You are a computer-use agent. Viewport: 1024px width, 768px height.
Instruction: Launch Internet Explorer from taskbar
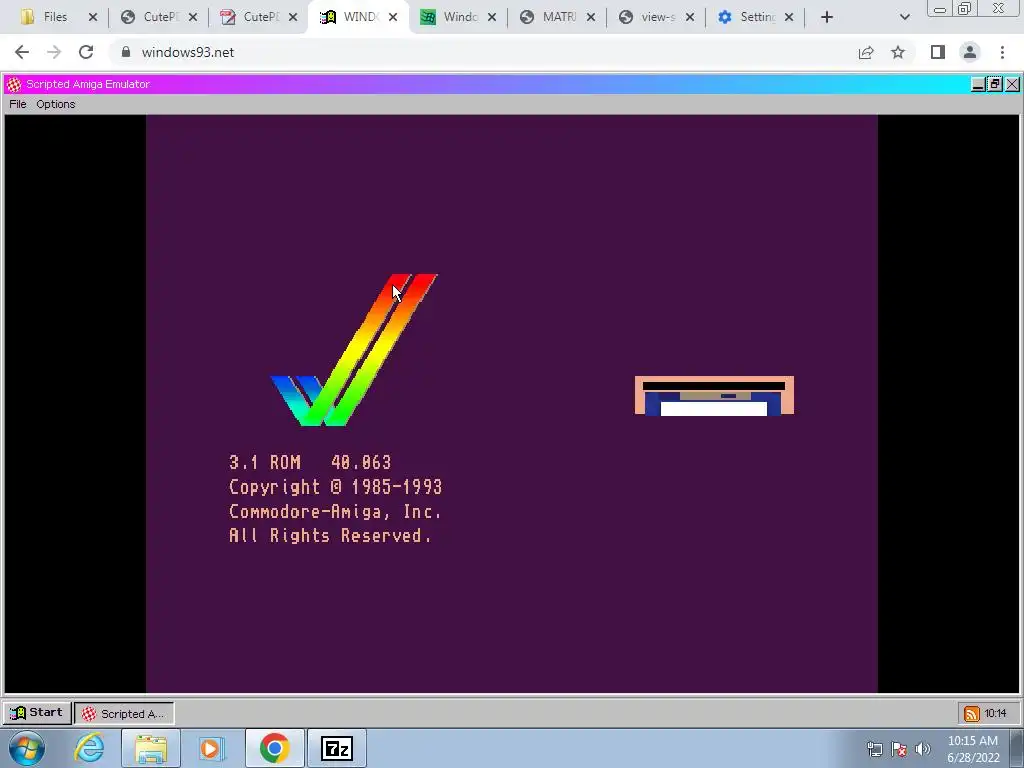point(89,748)
